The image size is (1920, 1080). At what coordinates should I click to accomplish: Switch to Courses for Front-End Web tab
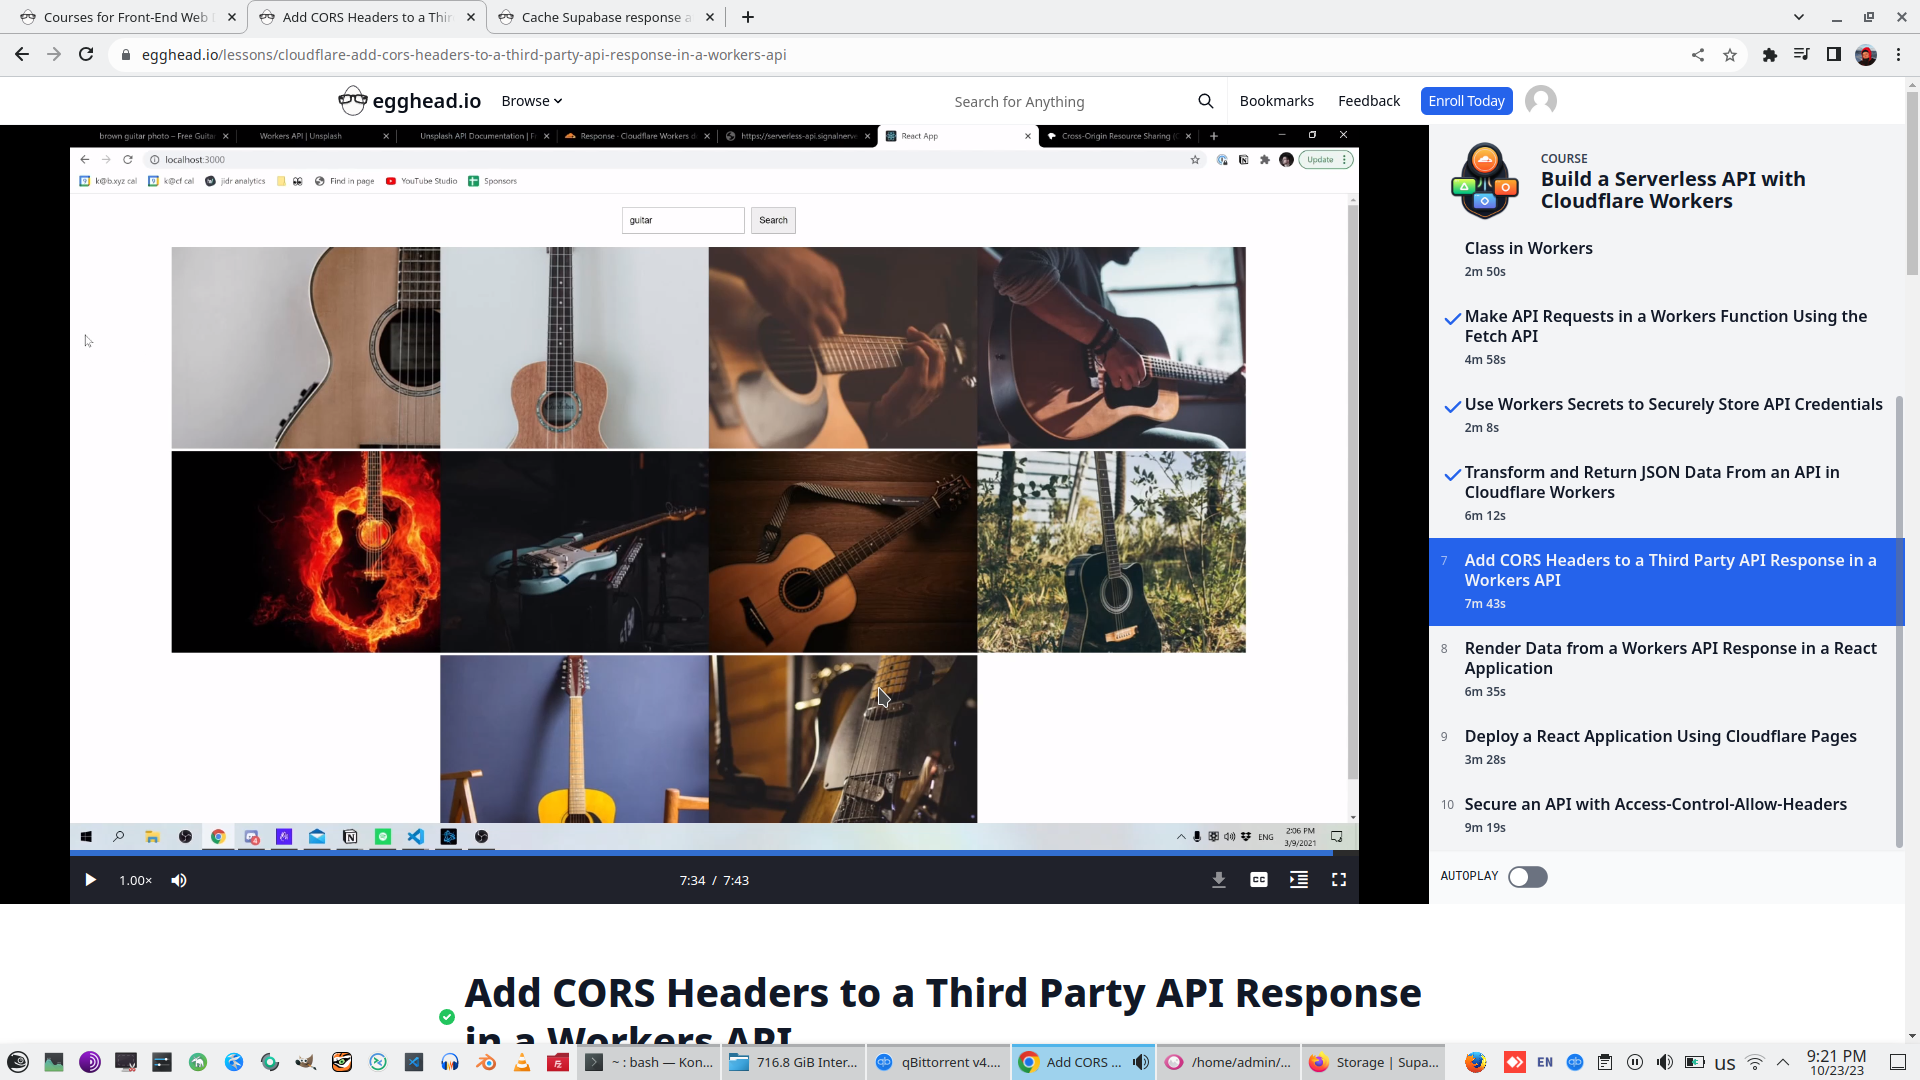pyautogui.click(x=125, y=17)
